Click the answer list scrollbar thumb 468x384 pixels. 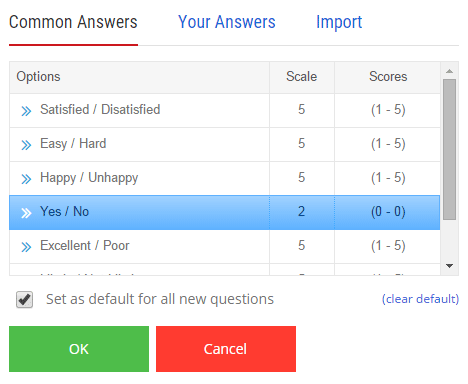[x=449, y=149]
